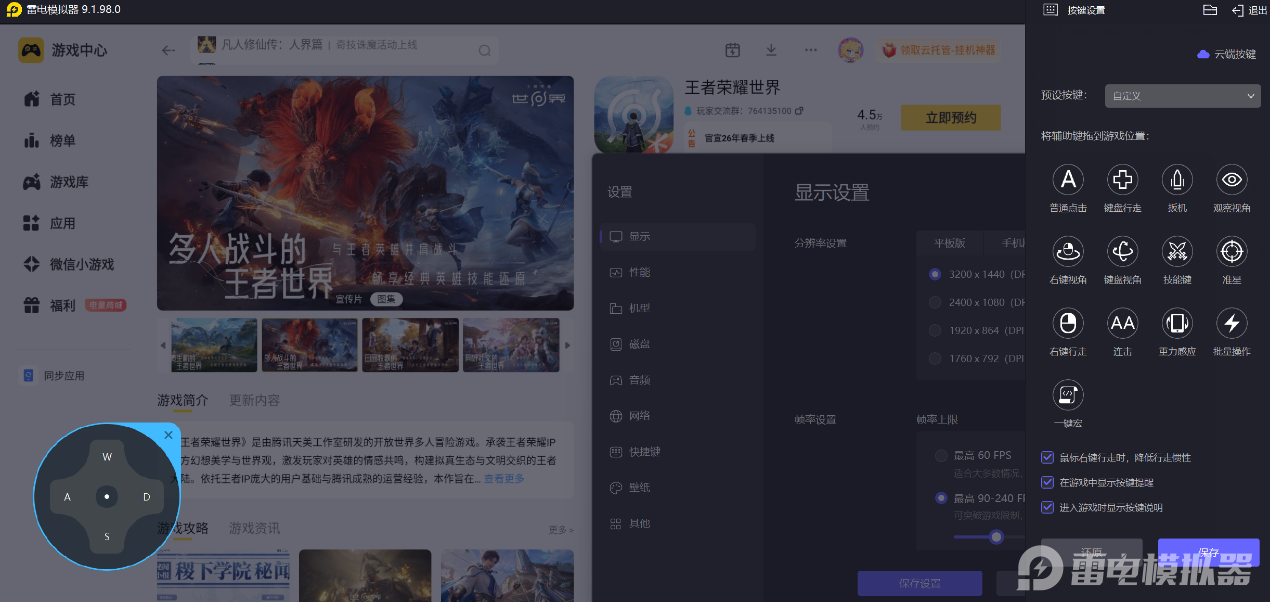Viewport: 1270px width, 602px height.
Task: Select the 普通点击 tap key icon
Action: coord(1068,180)
